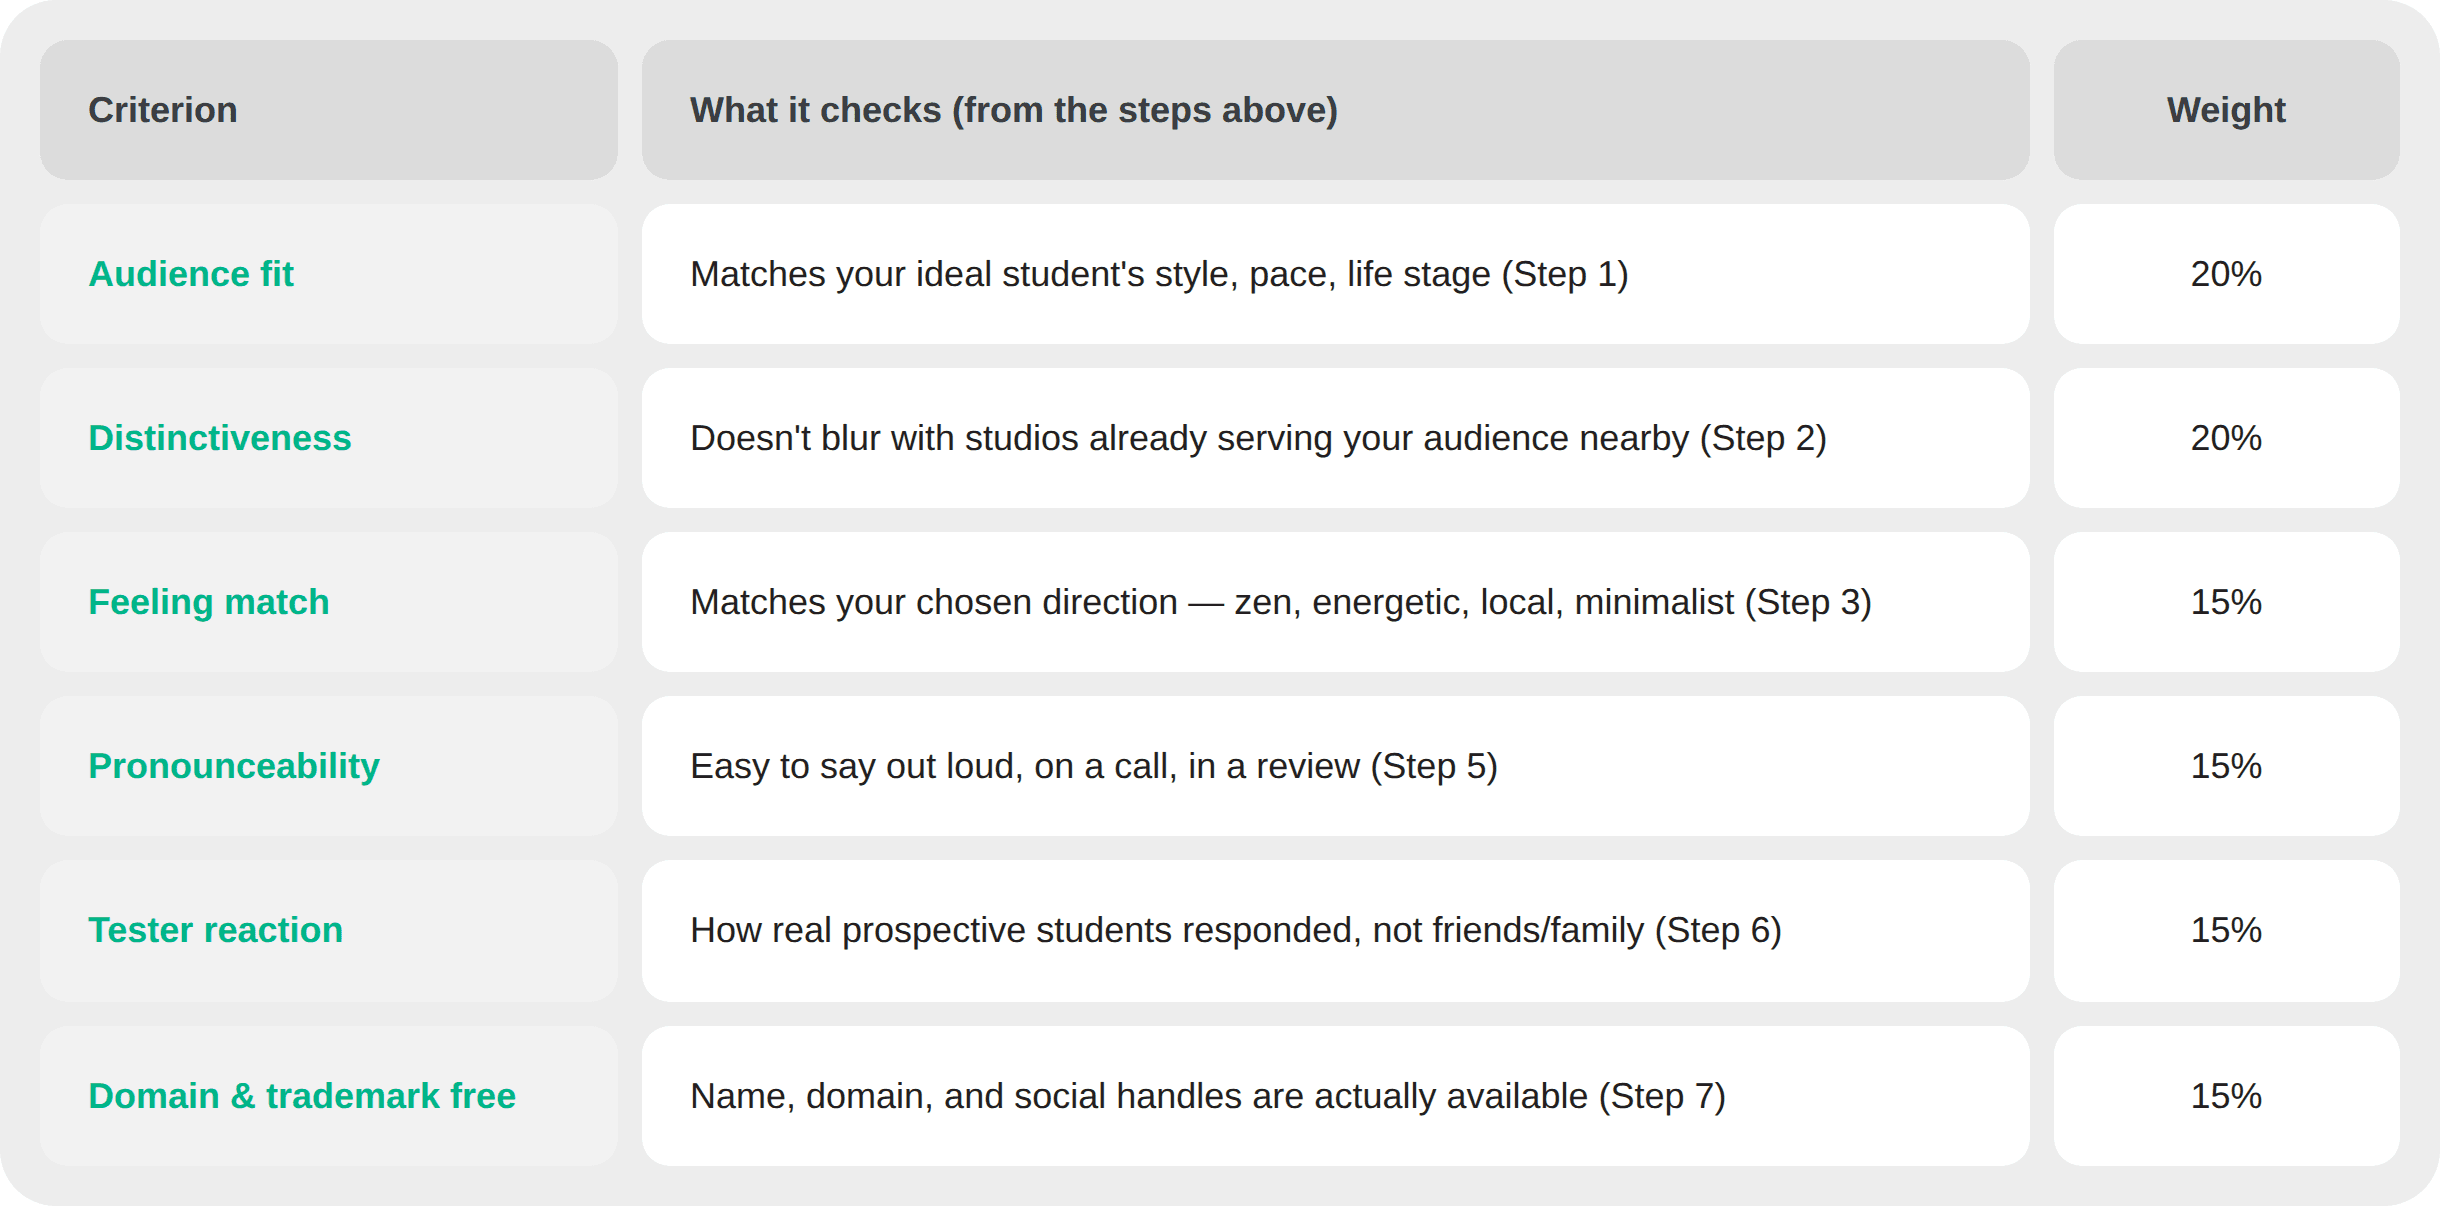
Task: Choose the Tester reaction criterion
Action: click(x=216, y=930)
